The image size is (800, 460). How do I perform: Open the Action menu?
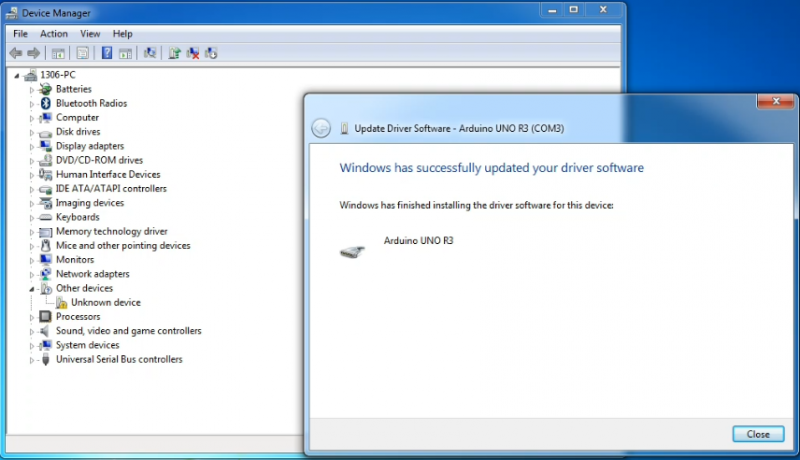[x=54, y=34]
